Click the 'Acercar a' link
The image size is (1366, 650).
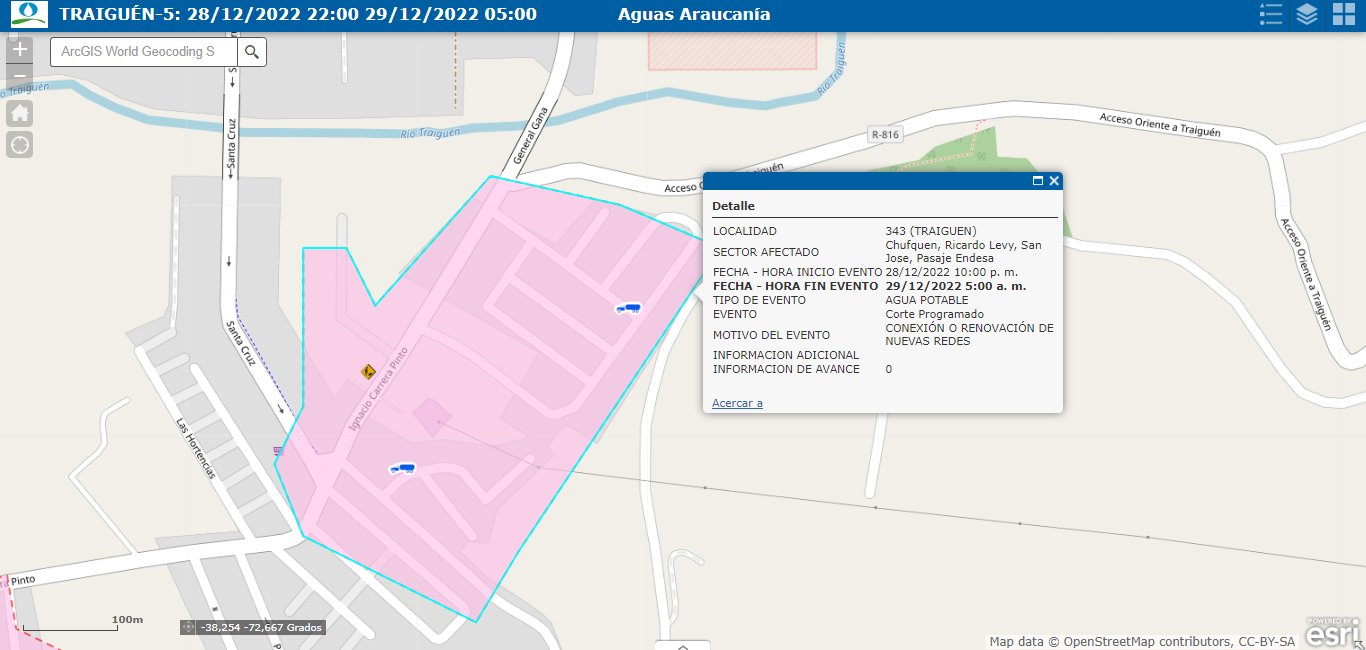(x=737, y=403)
